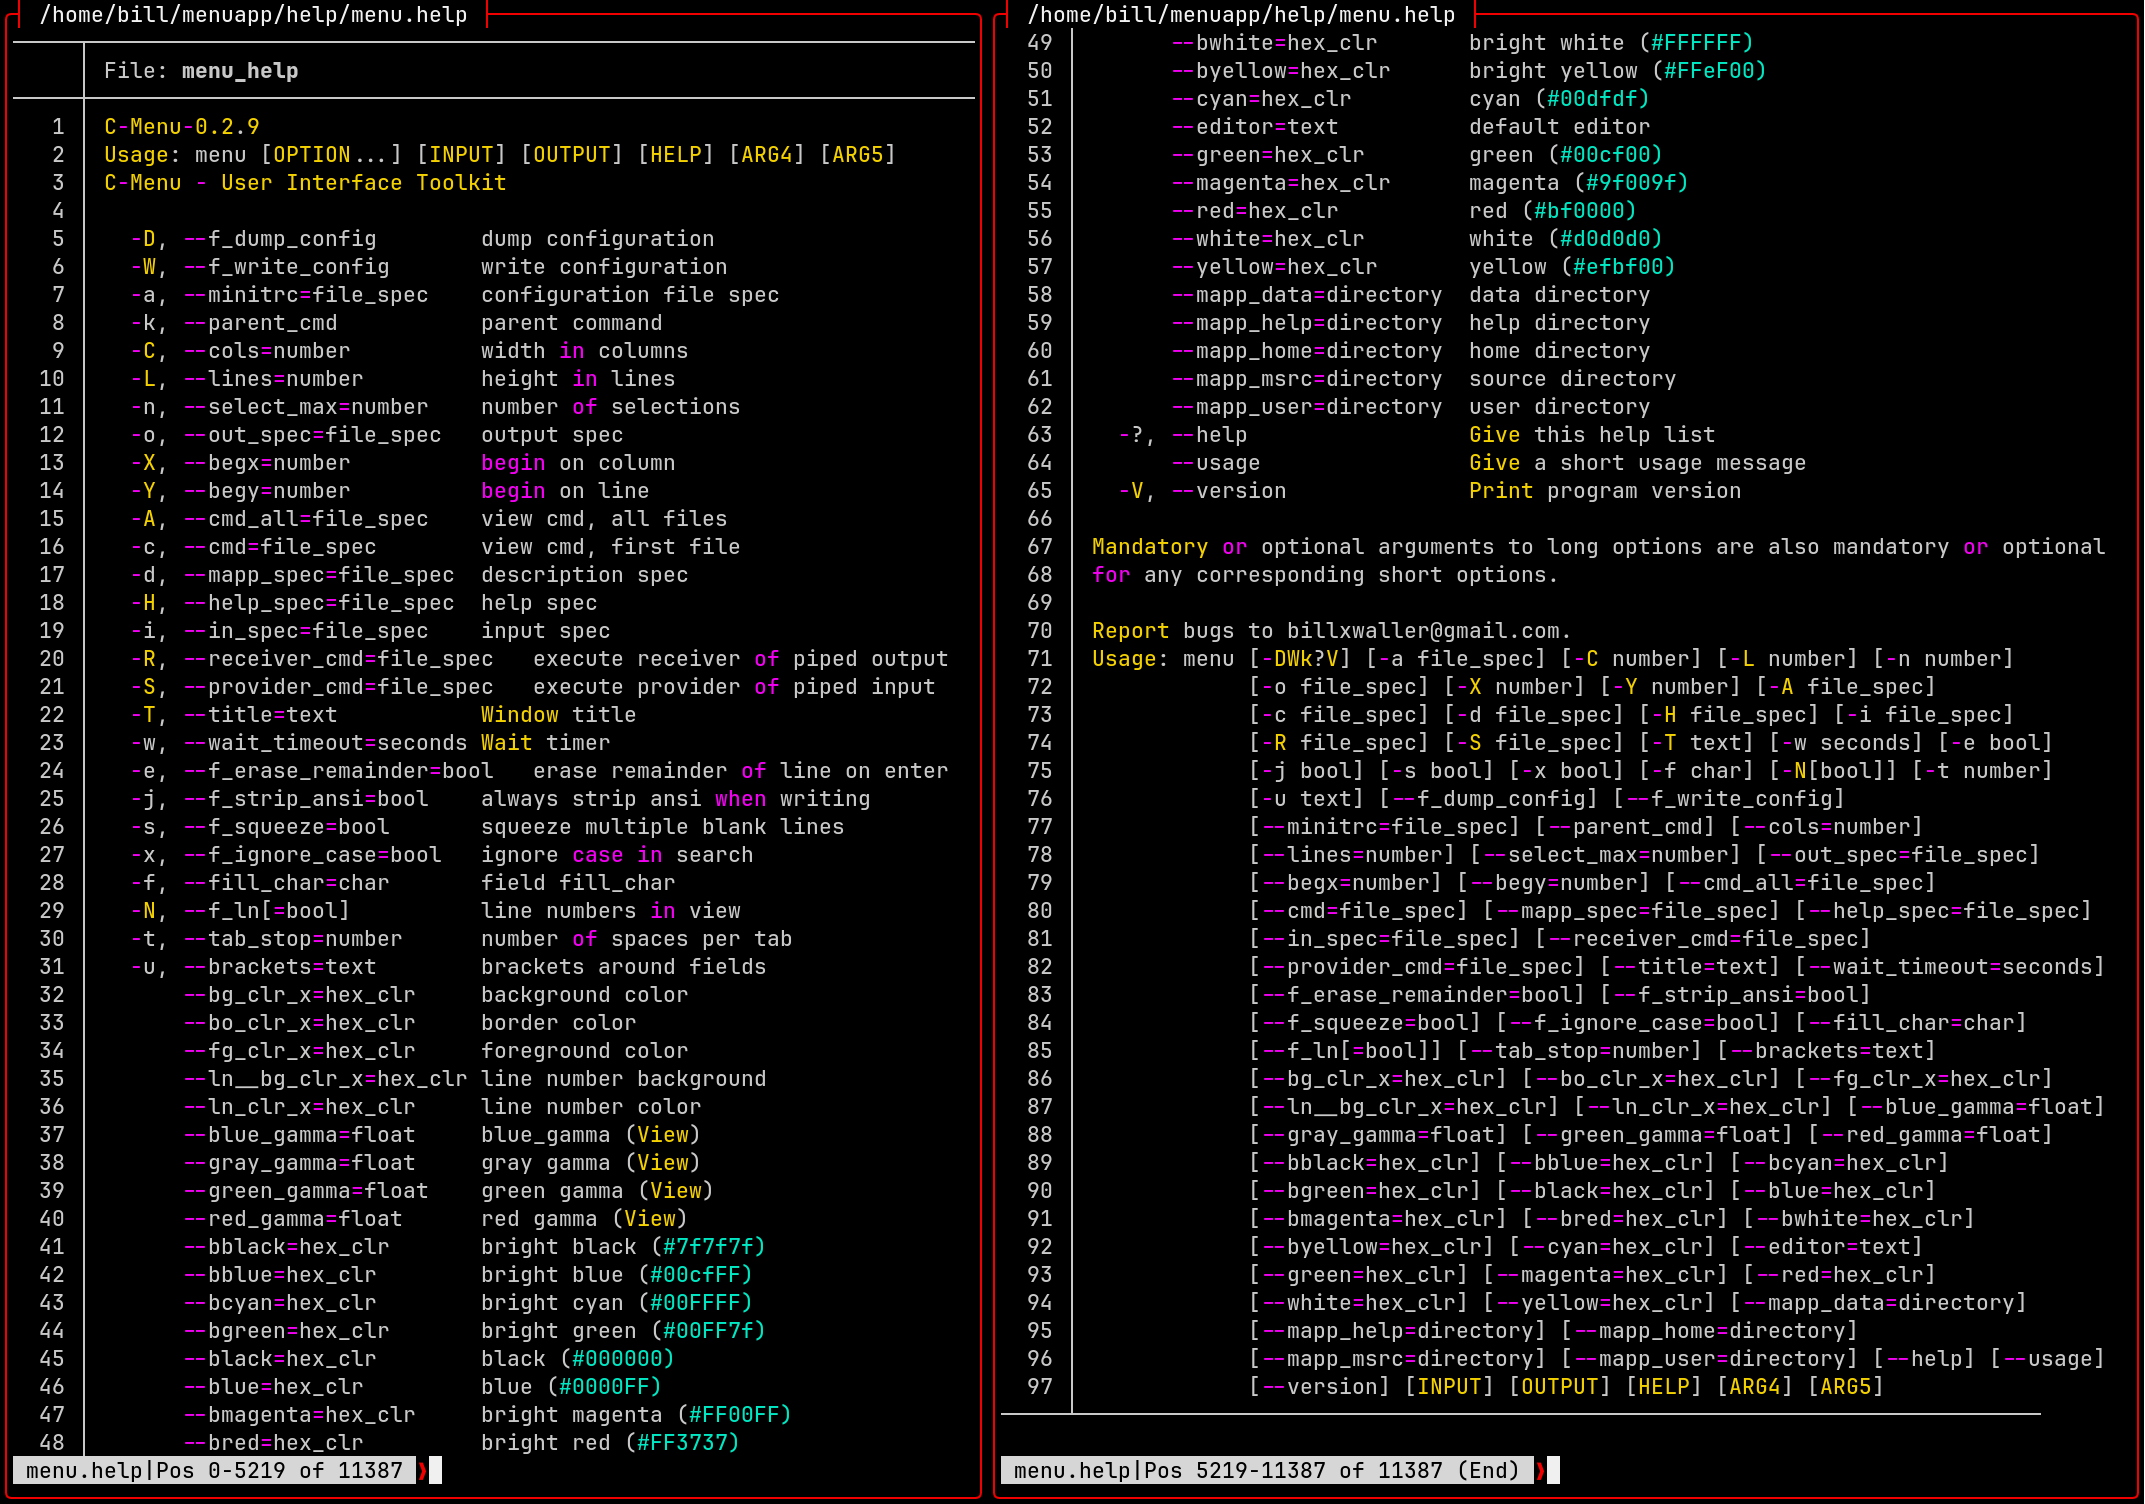Click '[ARG5]' on right pane line 97
Screen dimensions: 2145x1504
1846,1387
